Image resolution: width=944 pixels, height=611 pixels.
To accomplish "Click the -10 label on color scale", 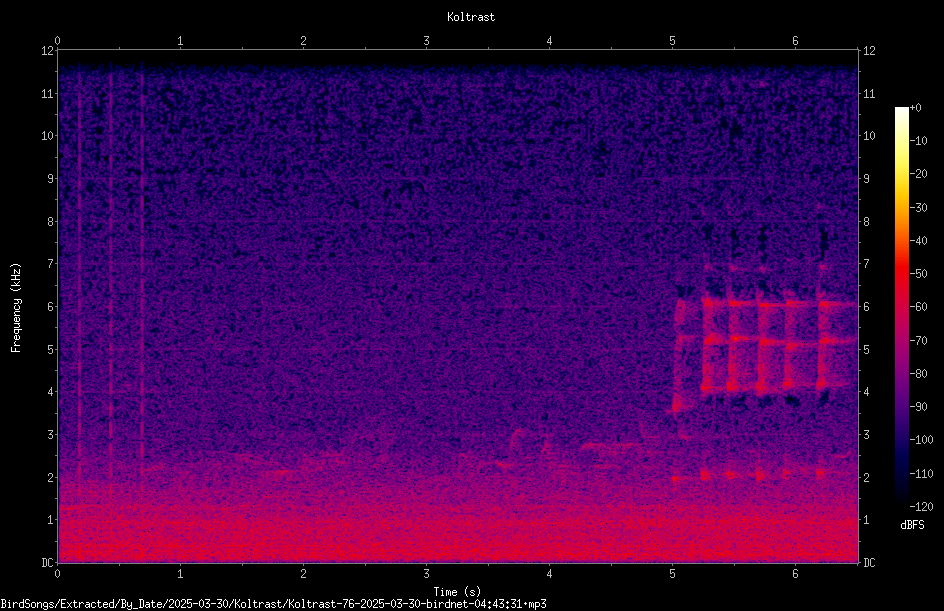I will 919,141.
